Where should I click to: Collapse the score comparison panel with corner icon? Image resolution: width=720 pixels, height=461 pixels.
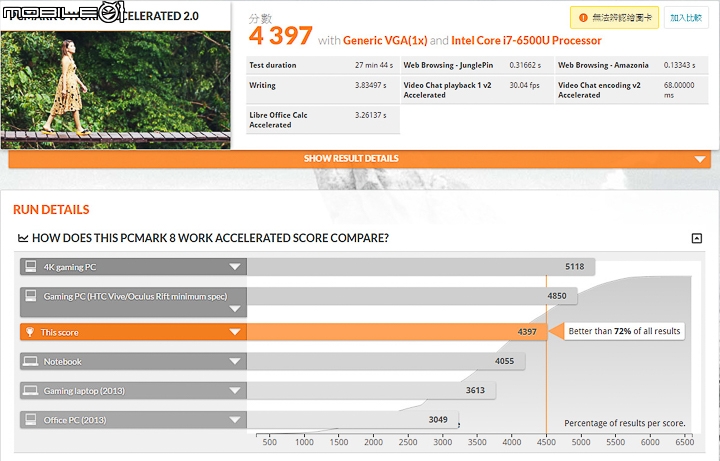click(x=697, y=238)
